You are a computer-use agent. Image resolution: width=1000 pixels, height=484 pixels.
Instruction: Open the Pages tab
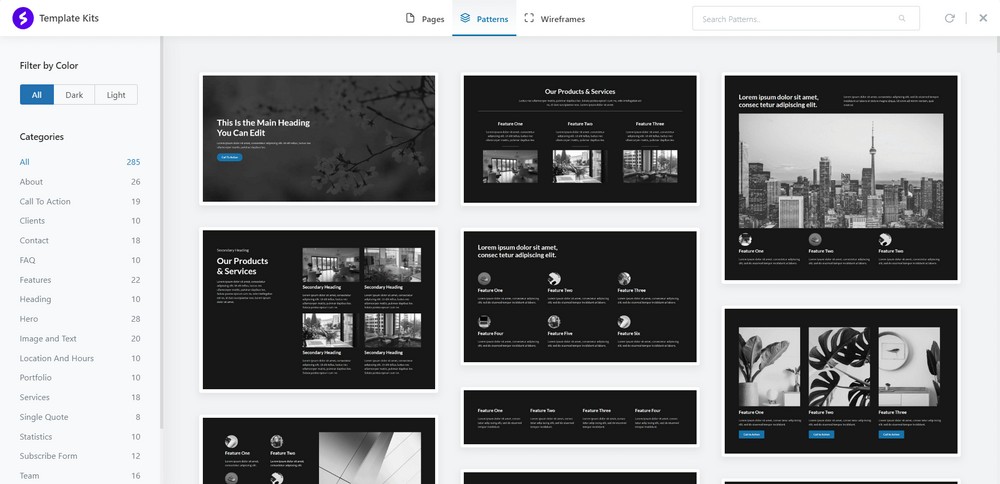pos(425,19)
